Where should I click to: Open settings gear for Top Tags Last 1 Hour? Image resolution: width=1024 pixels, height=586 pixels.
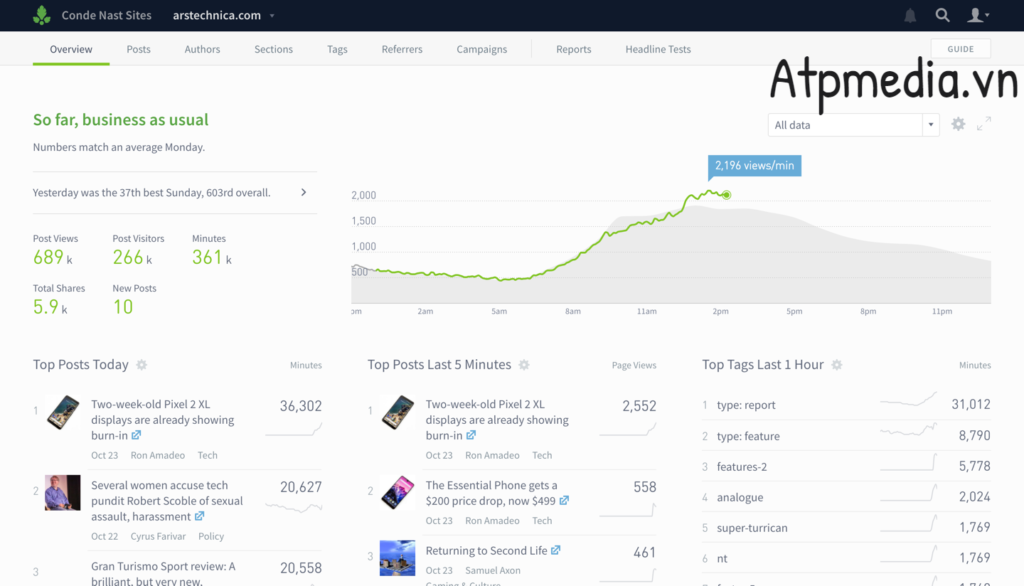point(837,365)
